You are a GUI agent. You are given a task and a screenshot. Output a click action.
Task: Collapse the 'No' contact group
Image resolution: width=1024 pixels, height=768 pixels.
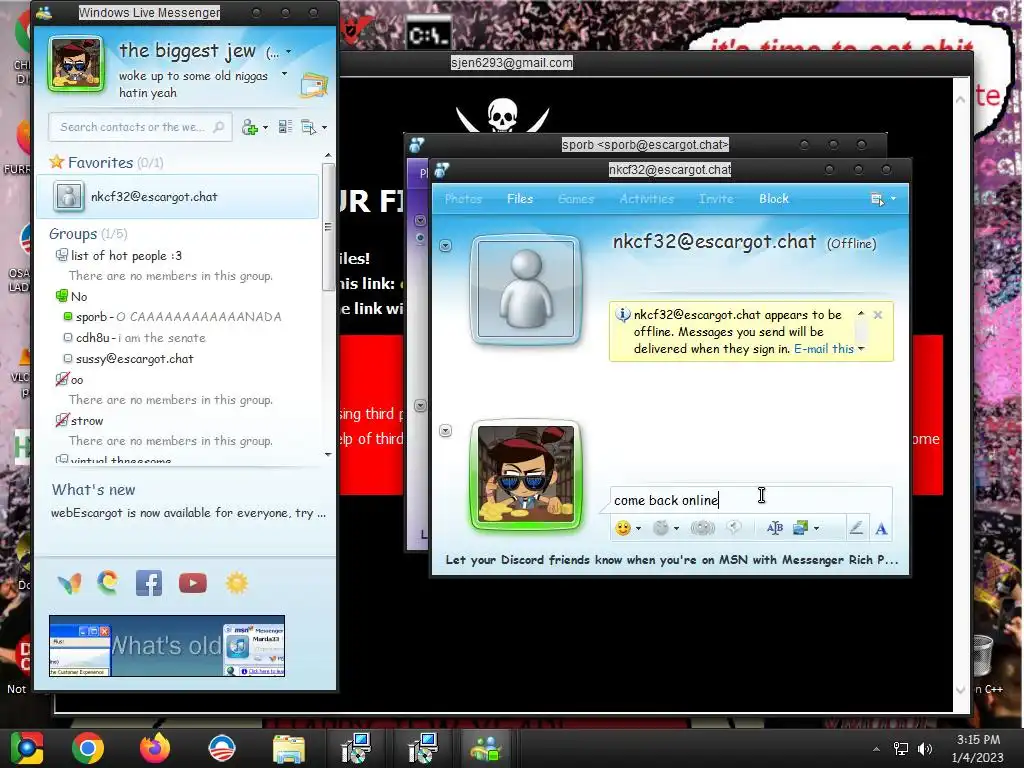coord(62,296)
